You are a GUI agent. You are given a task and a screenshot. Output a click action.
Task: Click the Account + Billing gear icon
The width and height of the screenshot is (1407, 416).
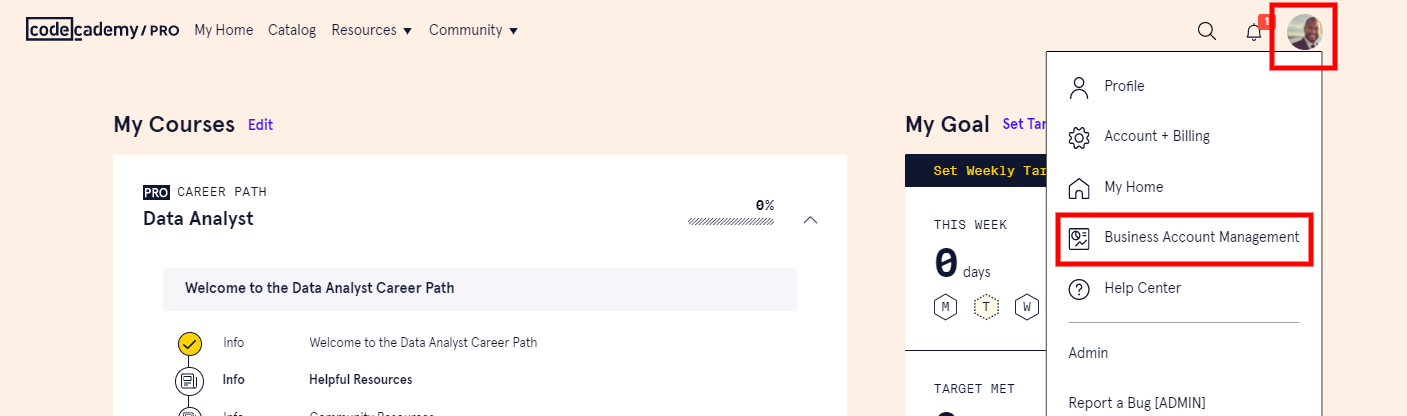click(1079, 137)
